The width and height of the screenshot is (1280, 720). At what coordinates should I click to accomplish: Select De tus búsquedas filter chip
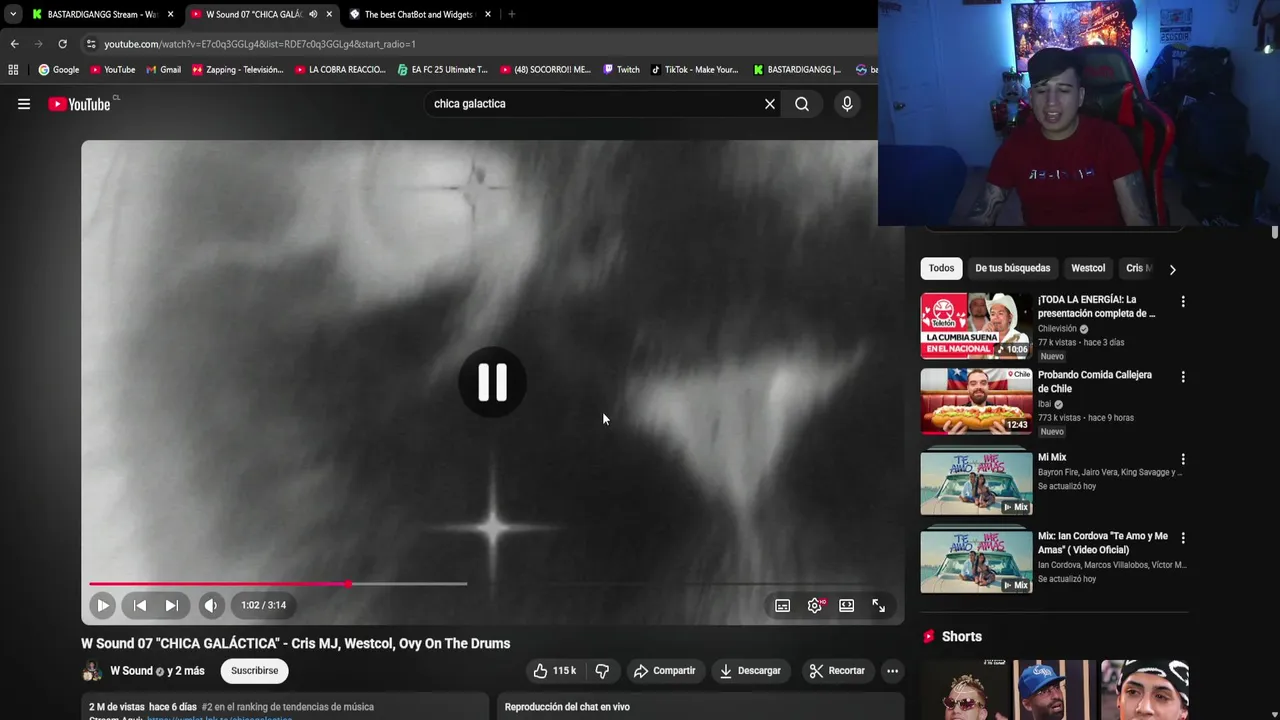tap(1013, 268)
